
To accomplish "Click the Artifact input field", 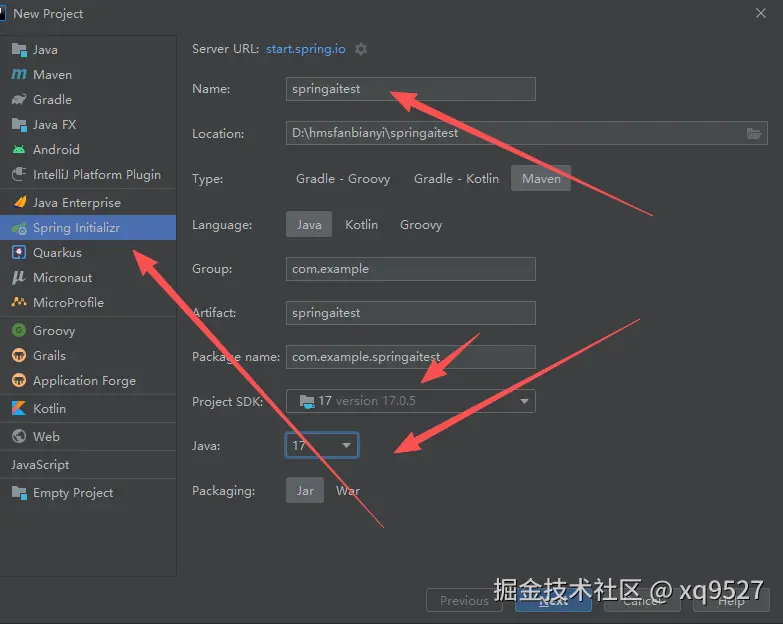I will click(x=410, y=312).
